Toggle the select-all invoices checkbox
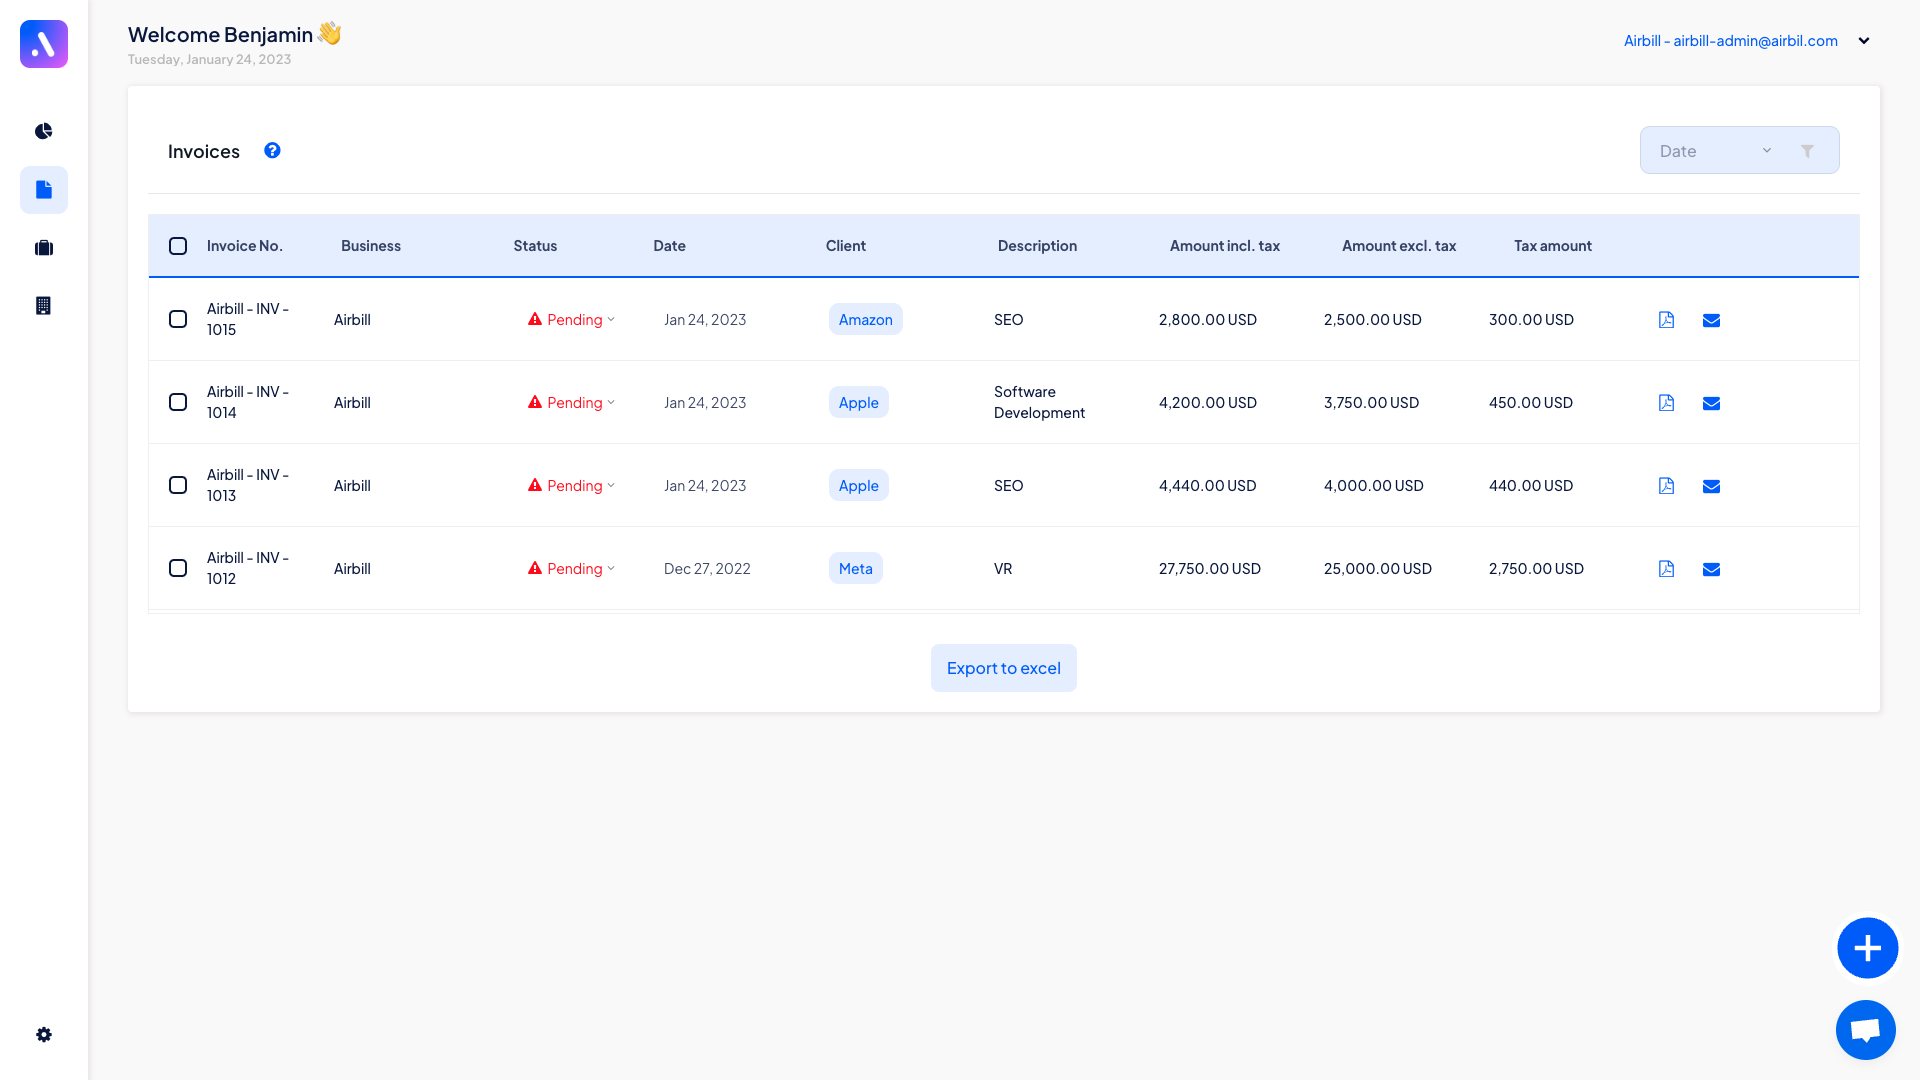Screen dimensions: 1920x1080 coord(178,246)
